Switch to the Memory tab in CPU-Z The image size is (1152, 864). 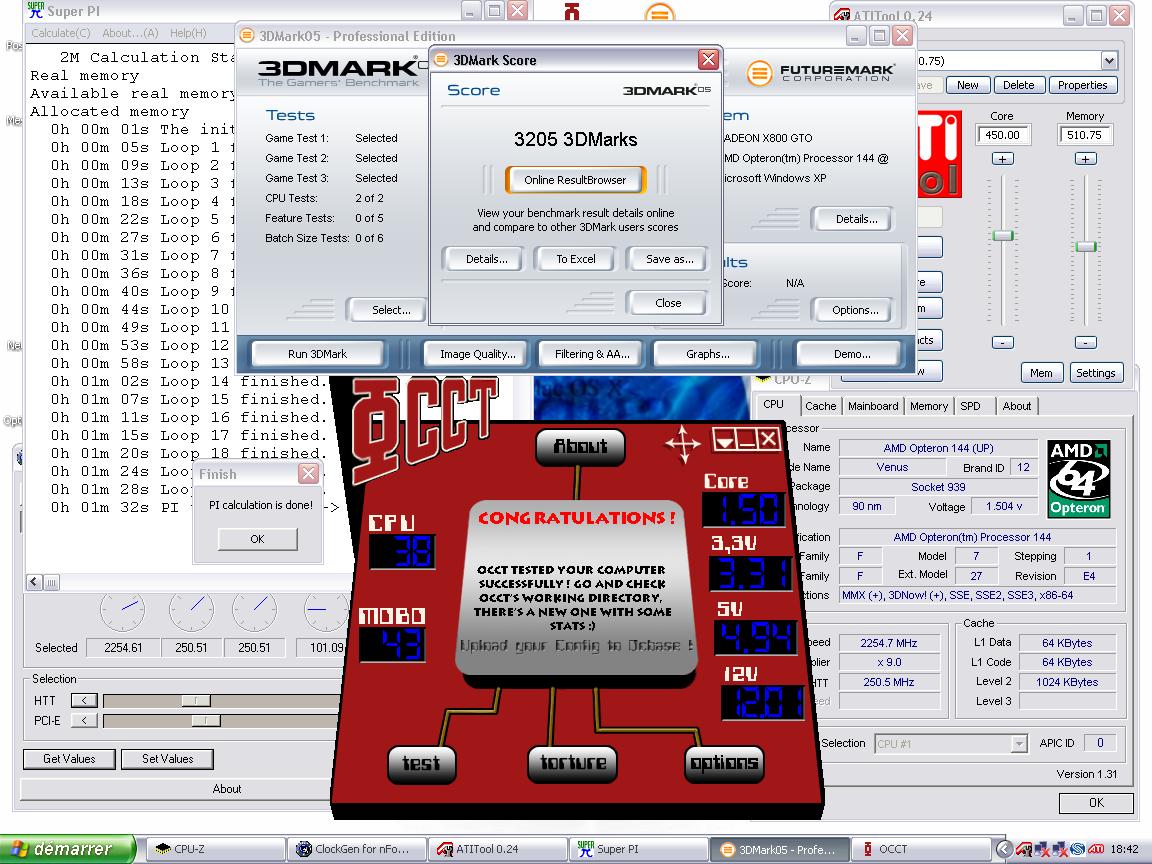[x=929, y=406]
